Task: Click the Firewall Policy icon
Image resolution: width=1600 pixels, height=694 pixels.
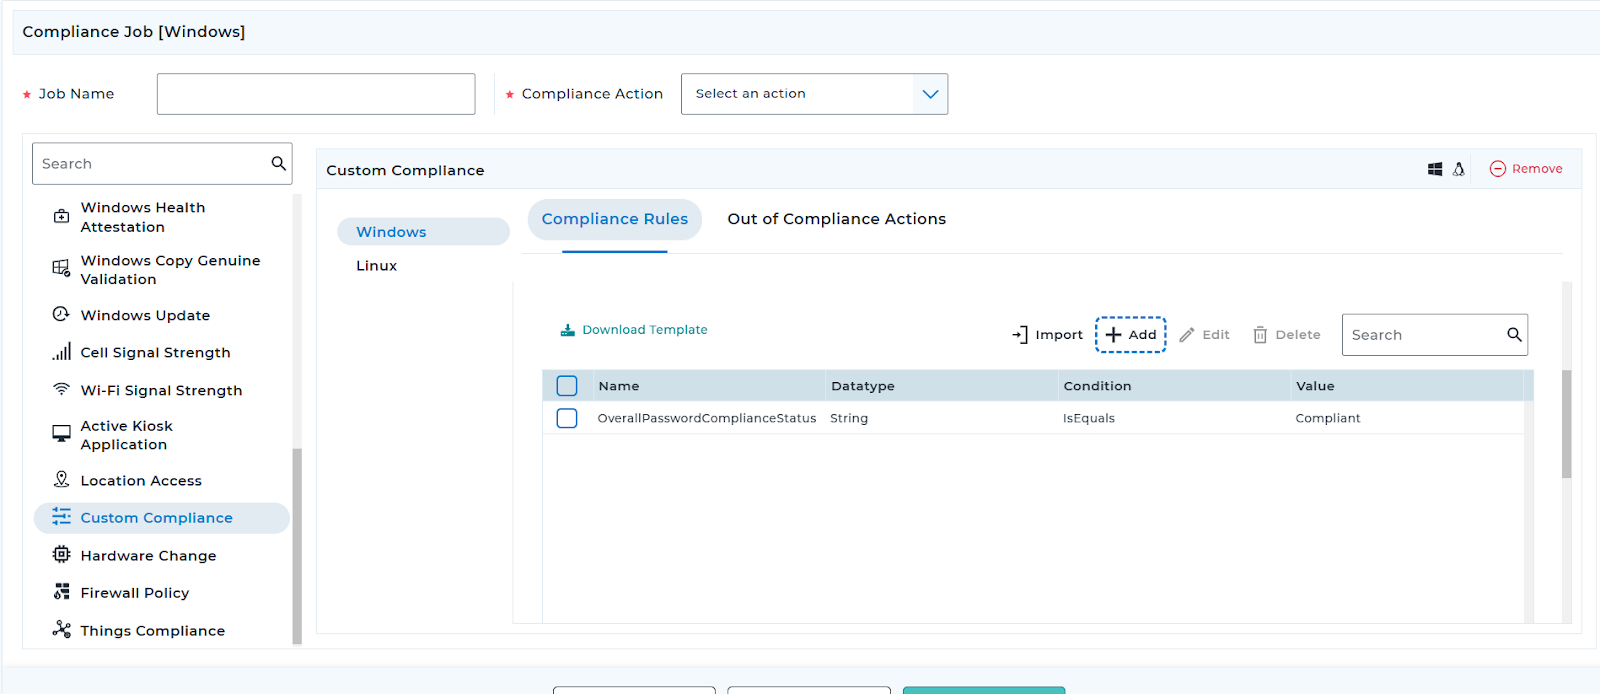Action: [61, 592]
